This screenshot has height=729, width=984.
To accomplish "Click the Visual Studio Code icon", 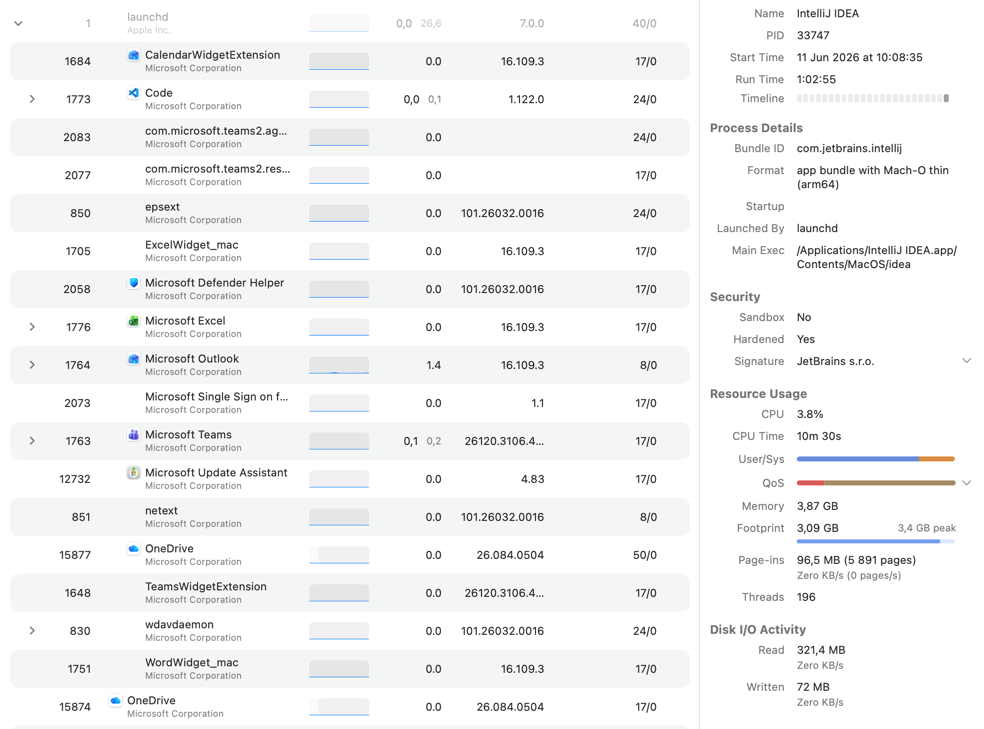I will click(134, 93).
